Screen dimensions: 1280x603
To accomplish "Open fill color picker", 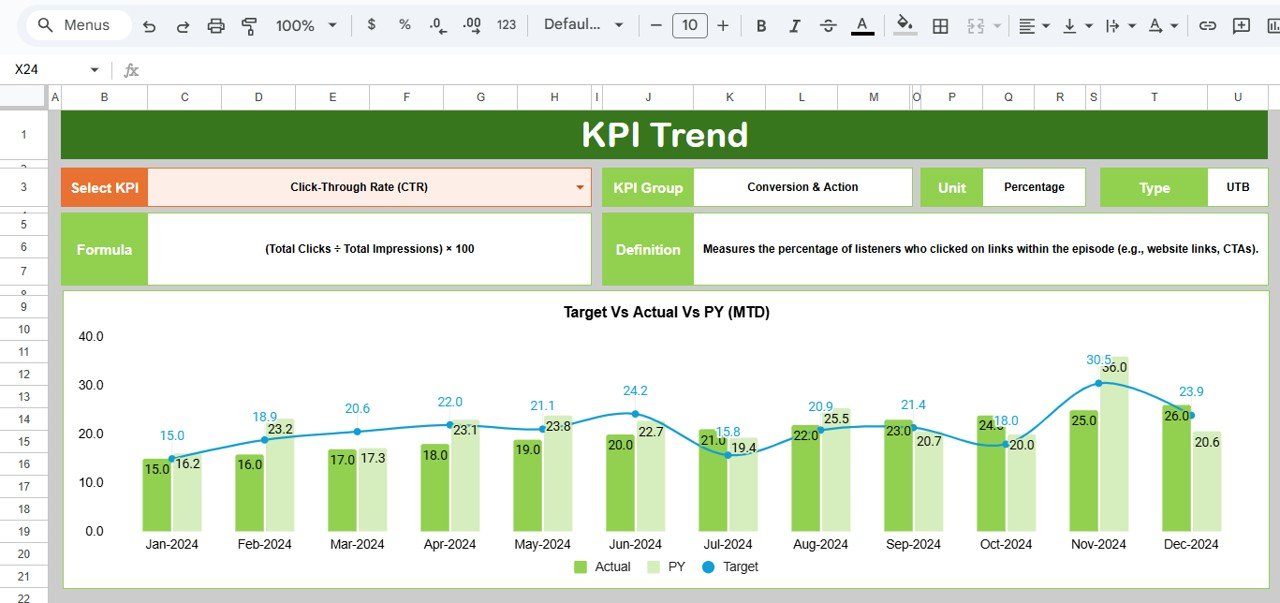I will [903, 25].
